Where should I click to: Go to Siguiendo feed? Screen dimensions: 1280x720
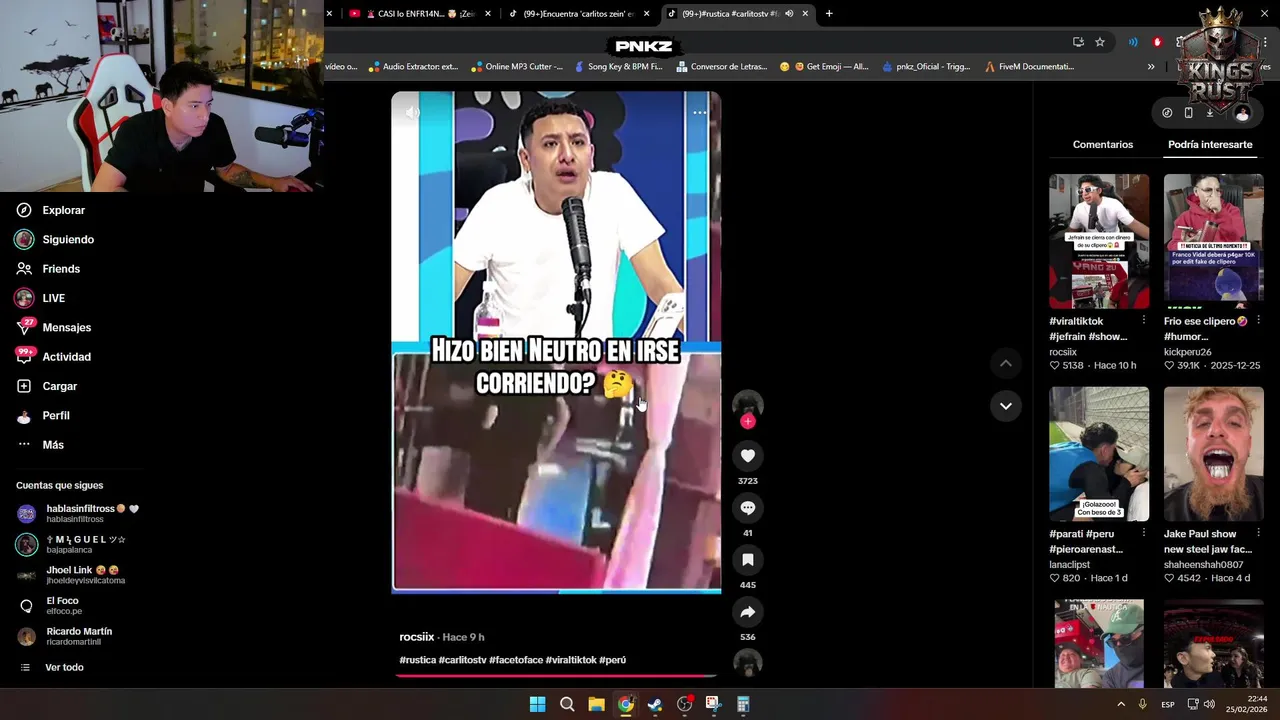pyautogui.click(x=55, y=239)
